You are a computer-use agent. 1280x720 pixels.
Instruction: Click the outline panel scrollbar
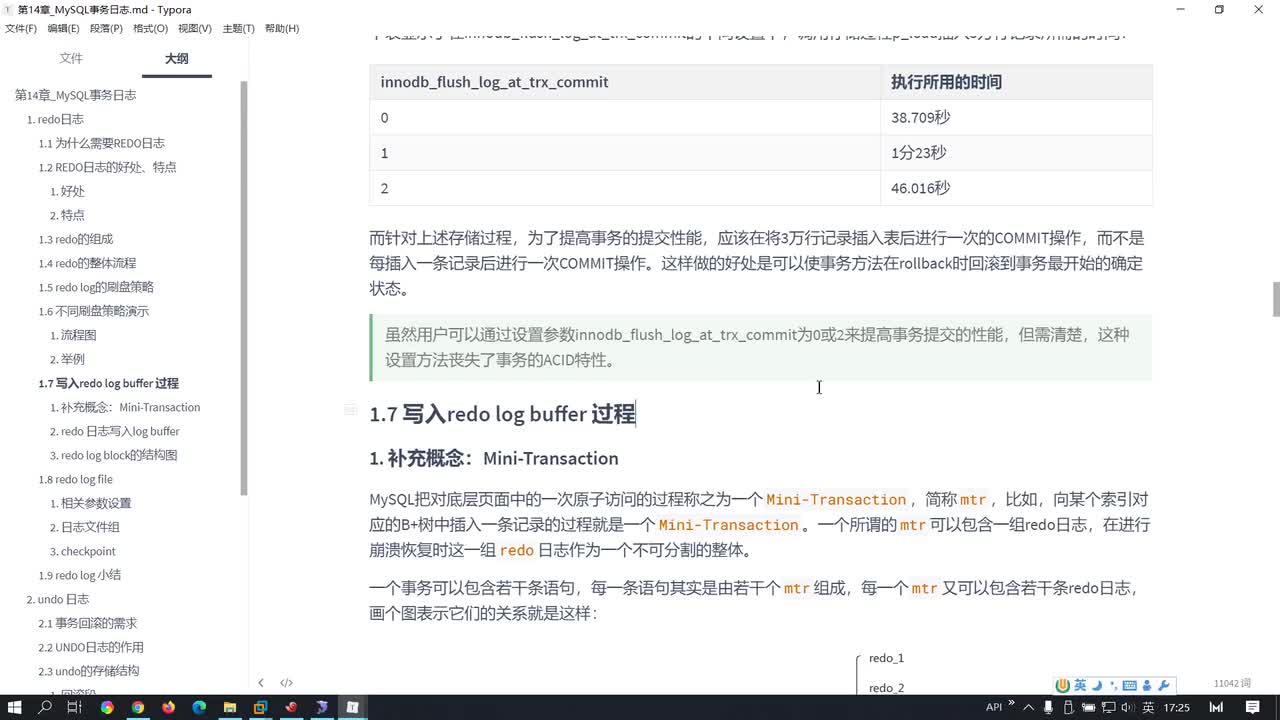(x=244, y=287)
